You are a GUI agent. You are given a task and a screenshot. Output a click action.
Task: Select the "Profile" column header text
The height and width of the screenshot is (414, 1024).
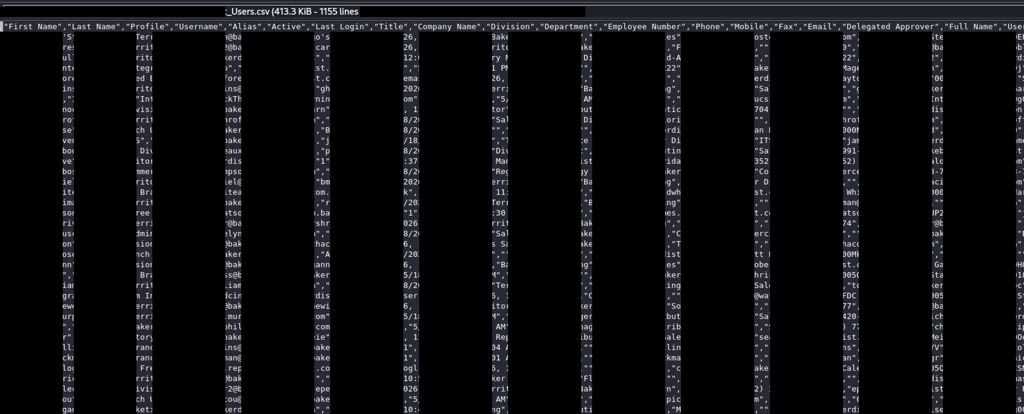click(148, 27)
